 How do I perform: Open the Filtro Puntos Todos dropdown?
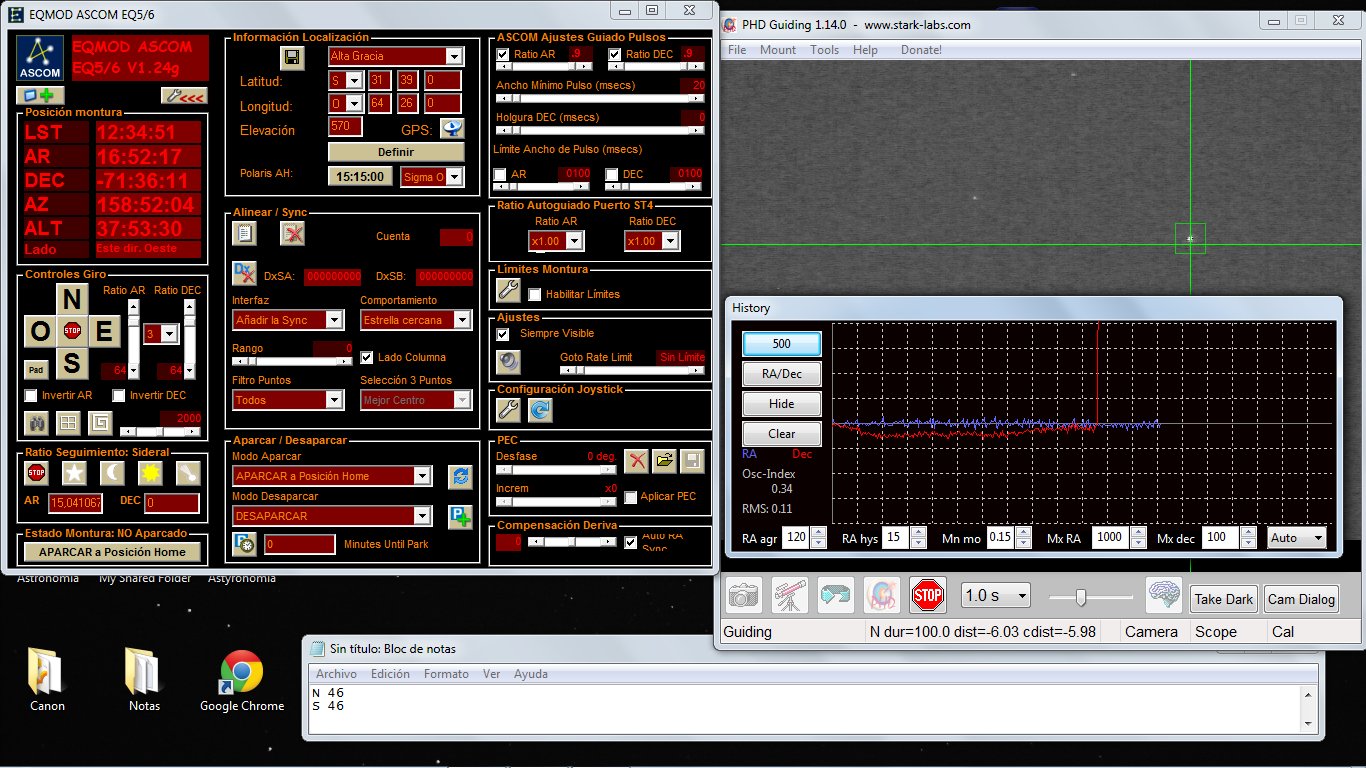(x=335, y=400)
